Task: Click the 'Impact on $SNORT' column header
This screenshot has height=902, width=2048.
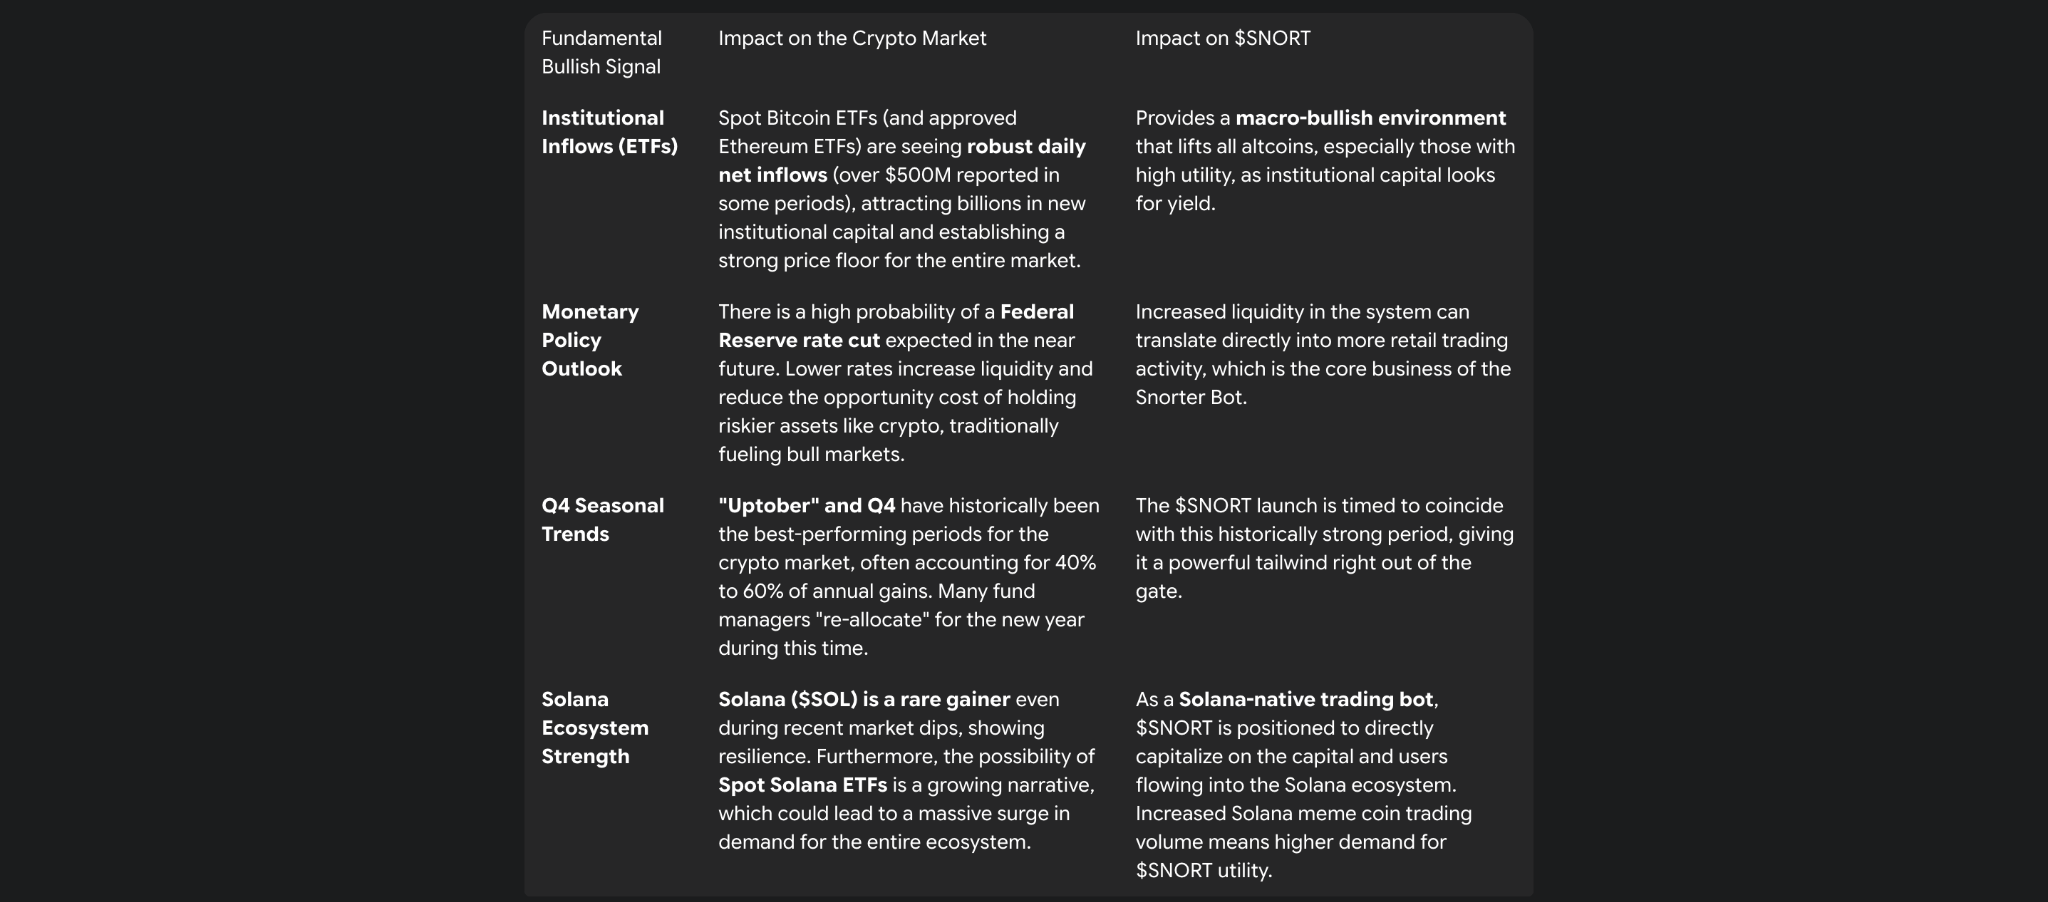Action: click(1222, 38)
